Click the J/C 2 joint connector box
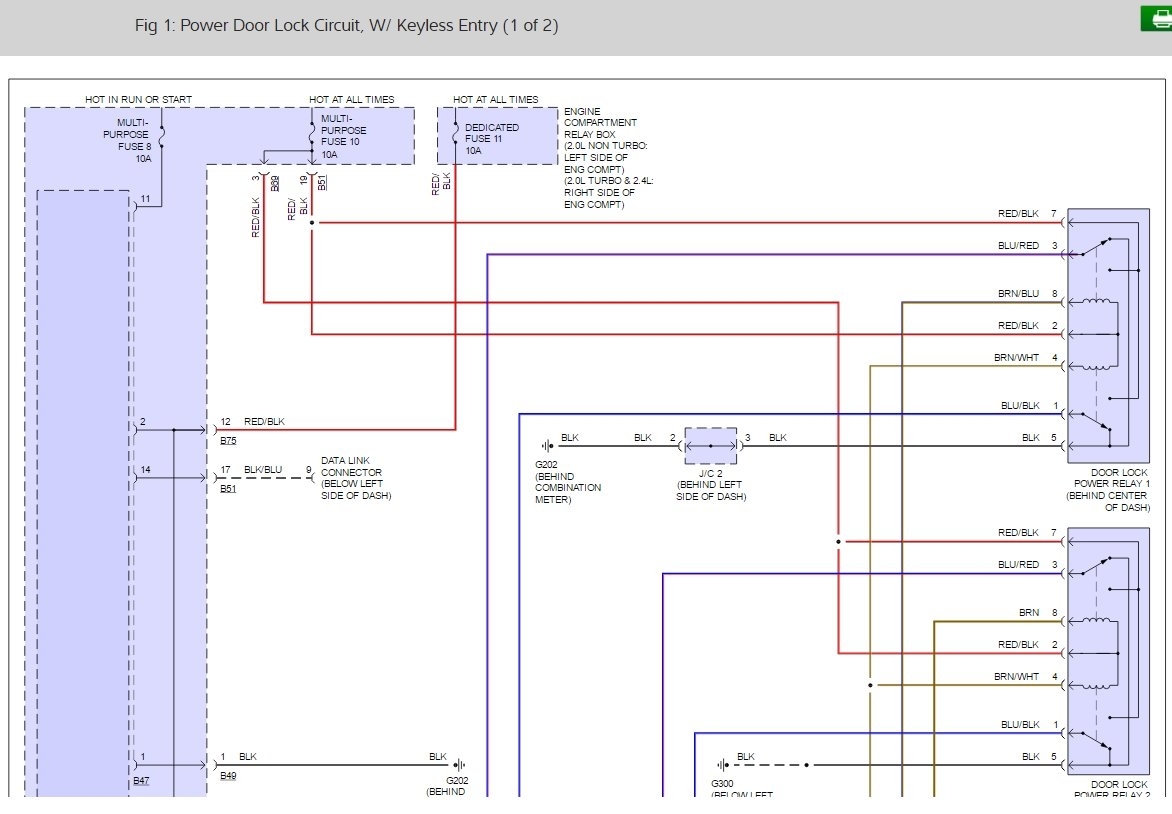Screen dimensions: 1172x814 tap(710, 446)
